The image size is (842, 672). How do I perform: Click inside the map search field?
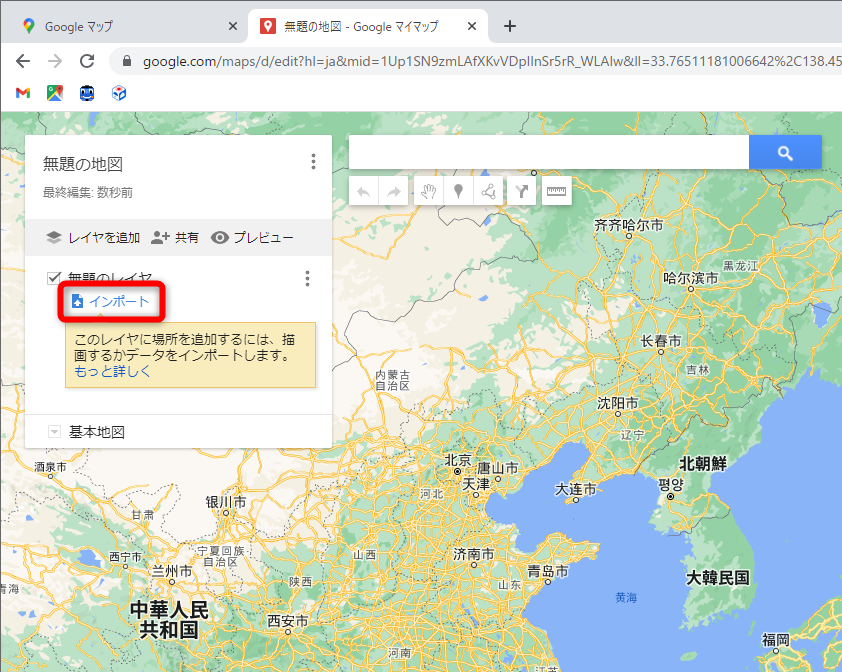coord(545,152)
